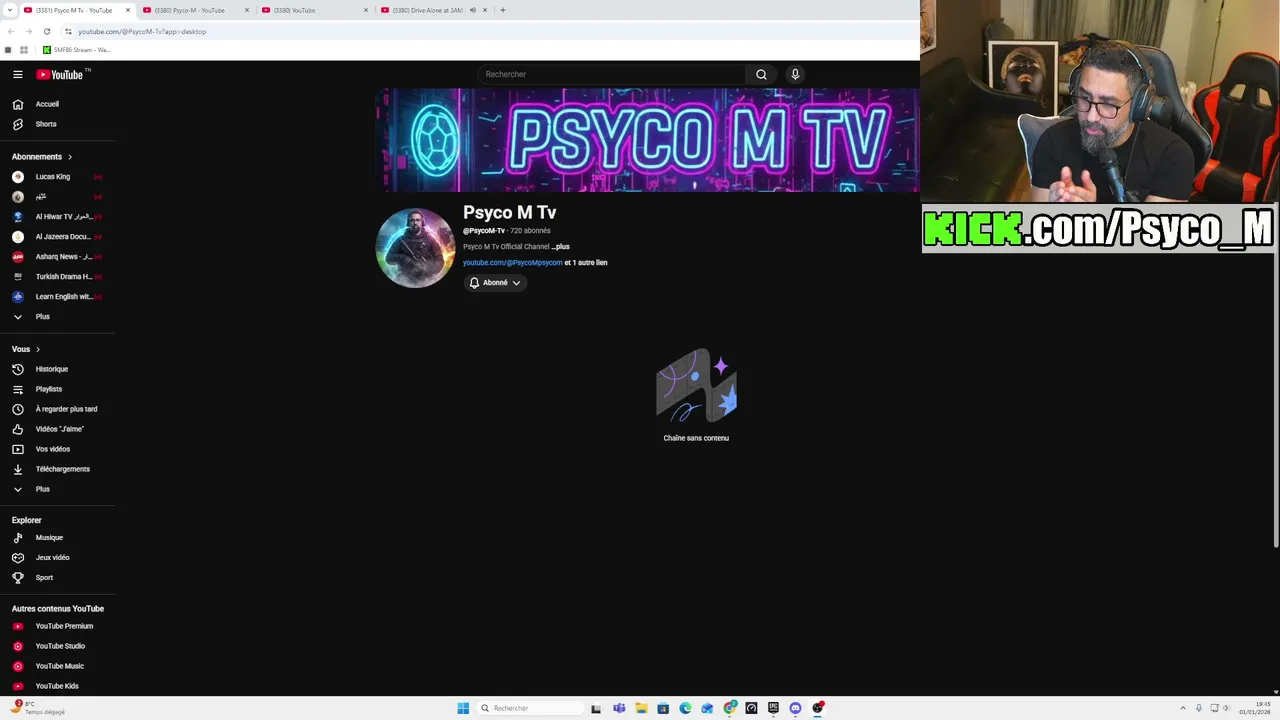Open the YouTube hamburger guide menu
This screenshot has width=1280, height=720.
coord(17,74)
